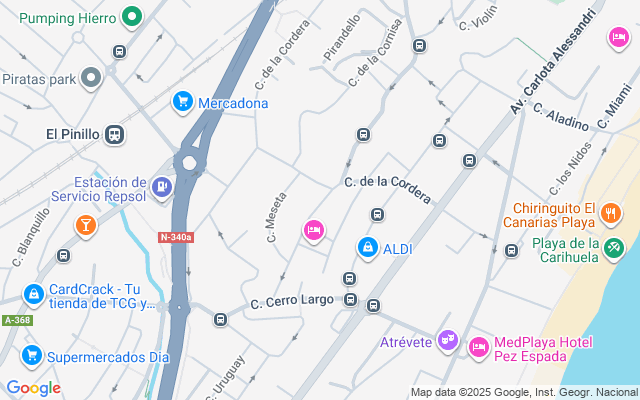640x400 pixels.
Task: Open the orange cocktail bar marker
Action: tap(86, 226)
